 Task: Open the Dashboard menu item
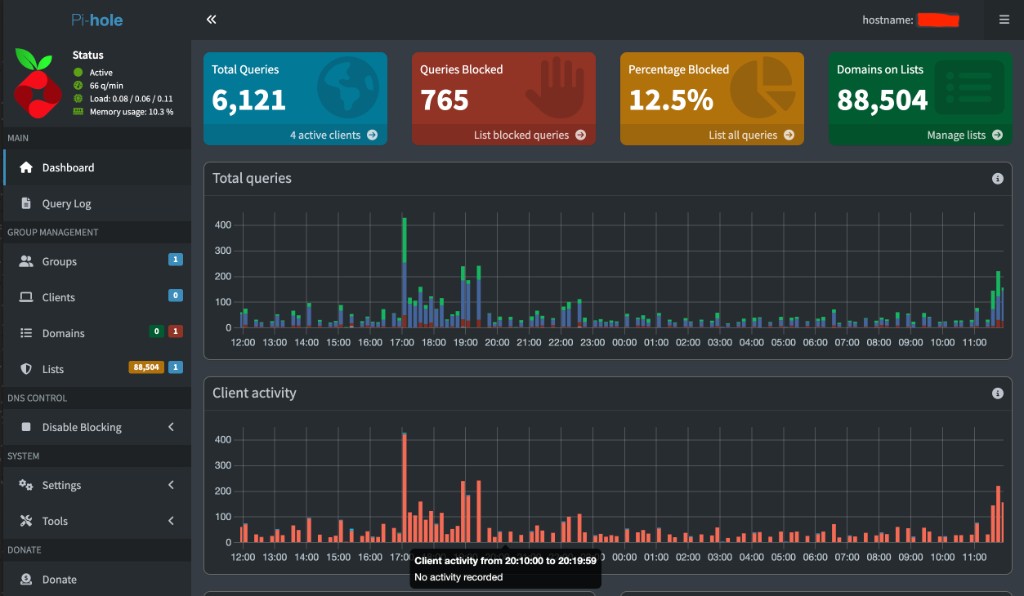(97, 167)
